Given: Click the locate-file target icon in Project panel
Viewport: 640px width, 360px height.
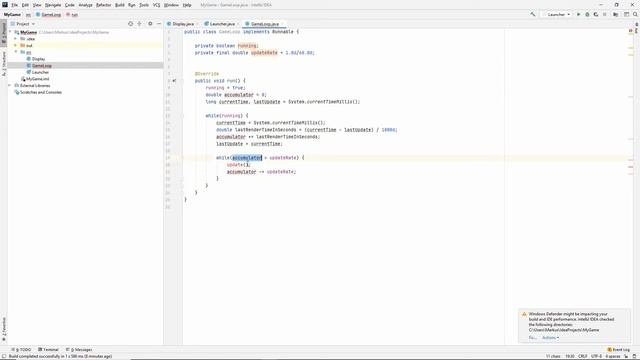Looking at the screenshot, I should point(131,24).
